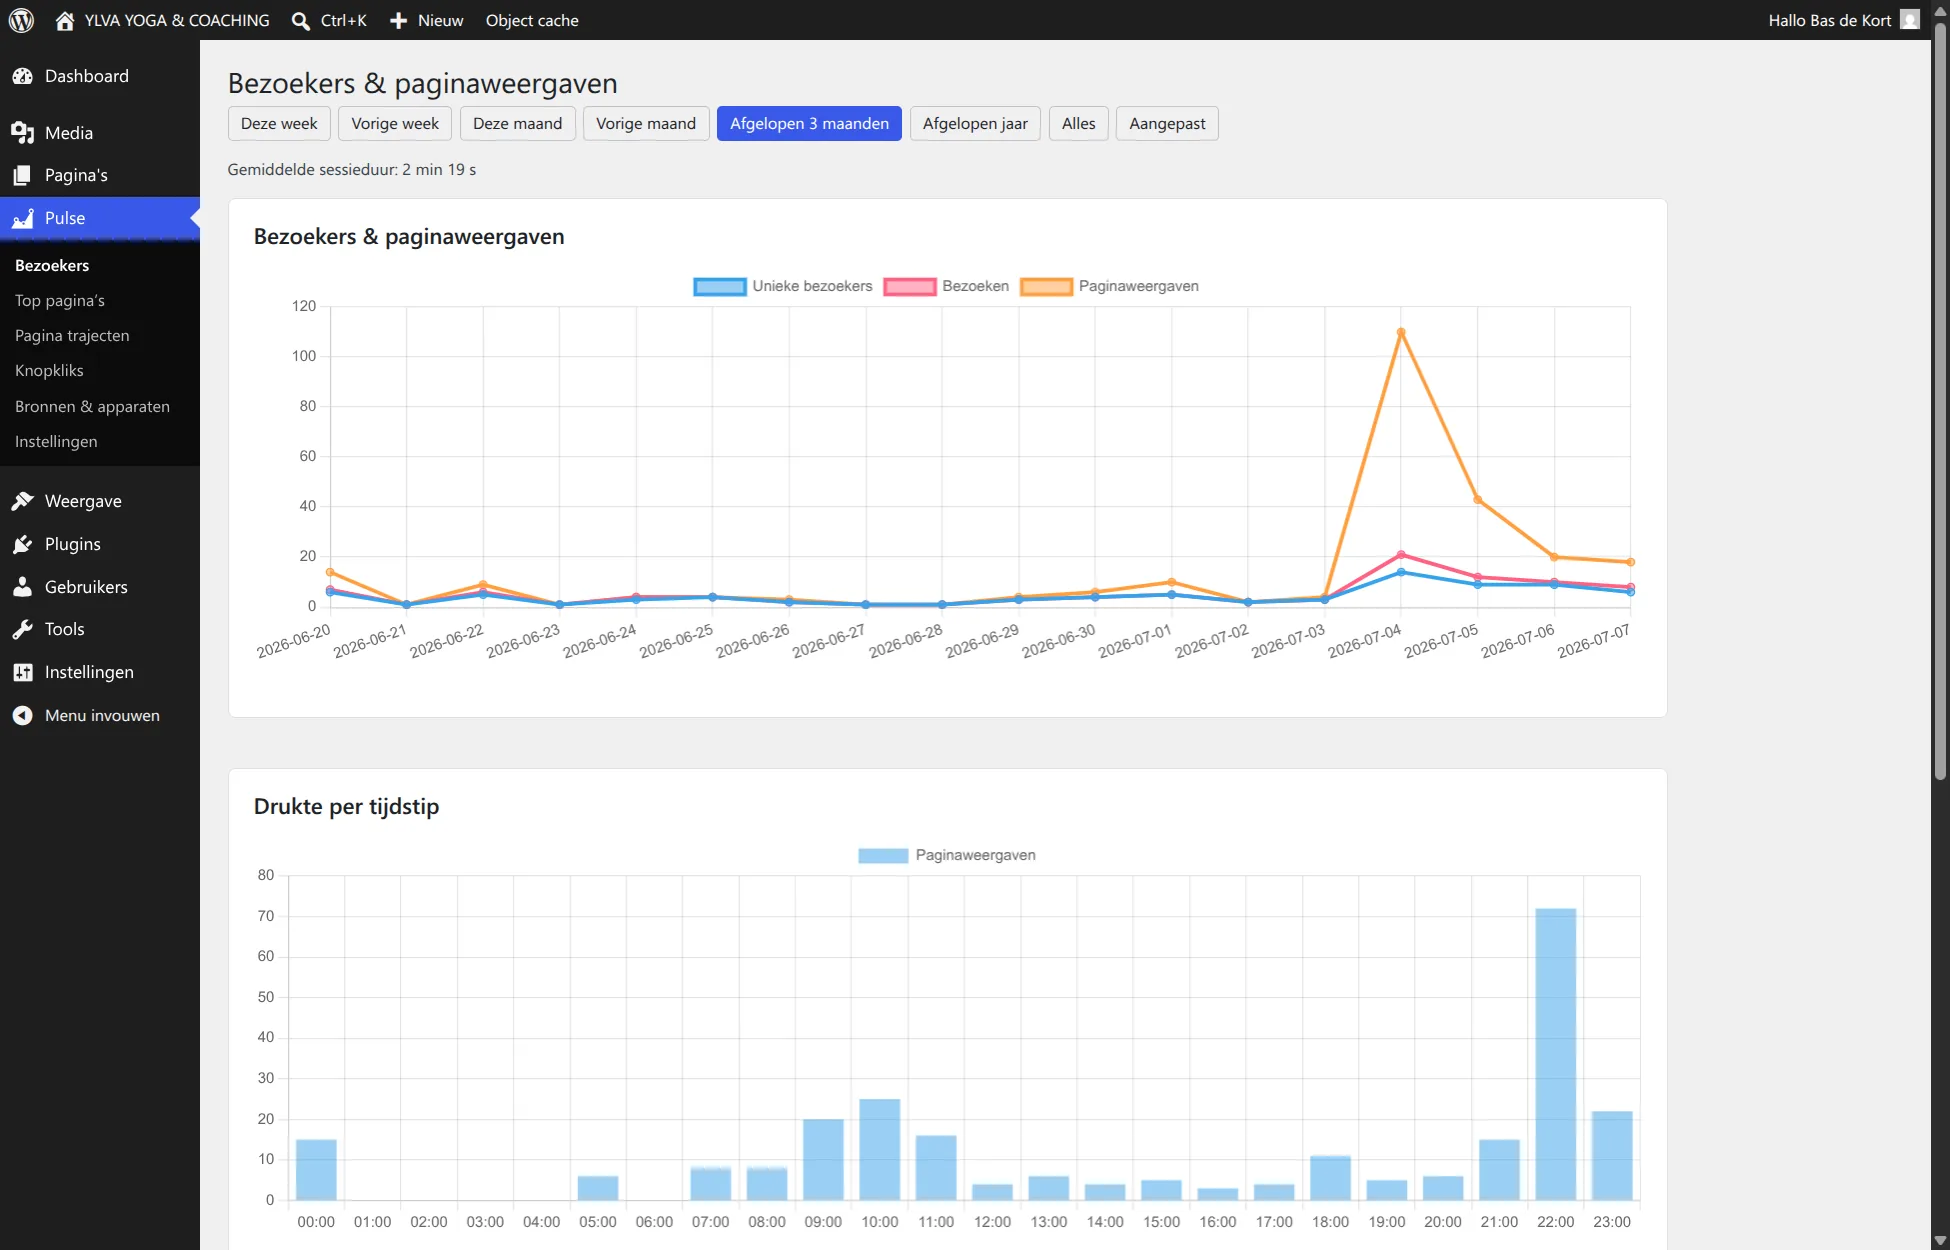
Task: Click the 22:00 bar in the hourly chart
Action: click(x=1555, y=1054)
